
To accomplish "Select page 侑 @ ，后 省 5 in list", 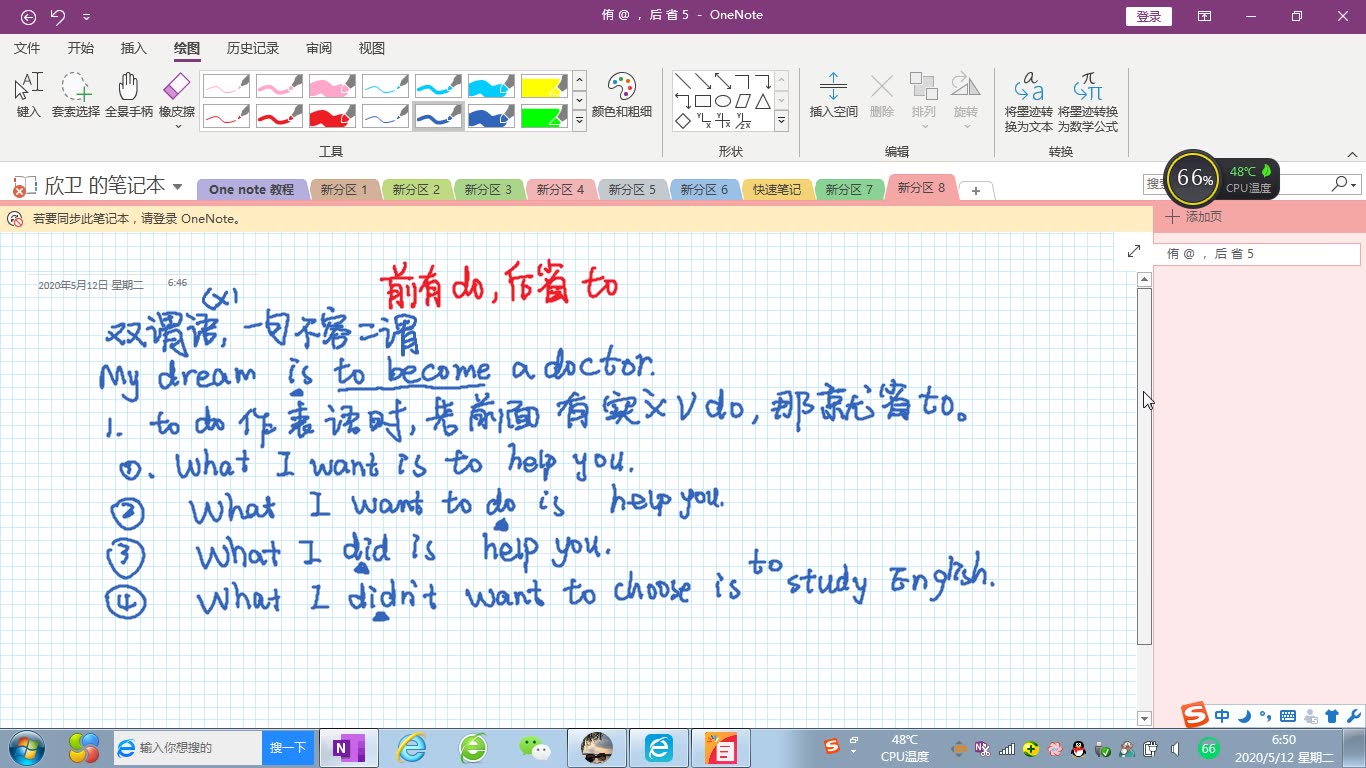I will point(1258,254).
